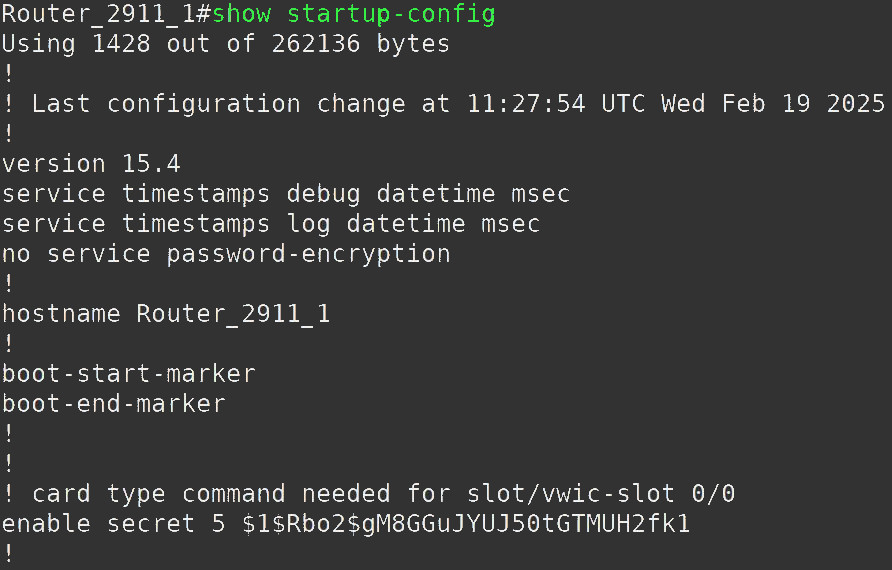
Task: Click the green 'show startup-config' command text
Action: pos(354,14)
